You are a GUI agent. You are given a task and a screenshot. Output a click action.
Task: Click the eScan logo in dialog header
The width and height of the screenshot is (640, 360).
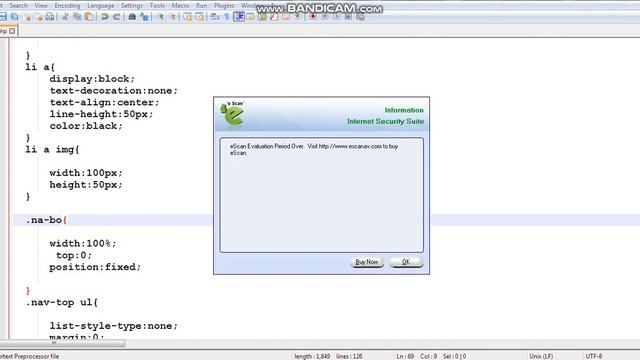click(233, 114)
